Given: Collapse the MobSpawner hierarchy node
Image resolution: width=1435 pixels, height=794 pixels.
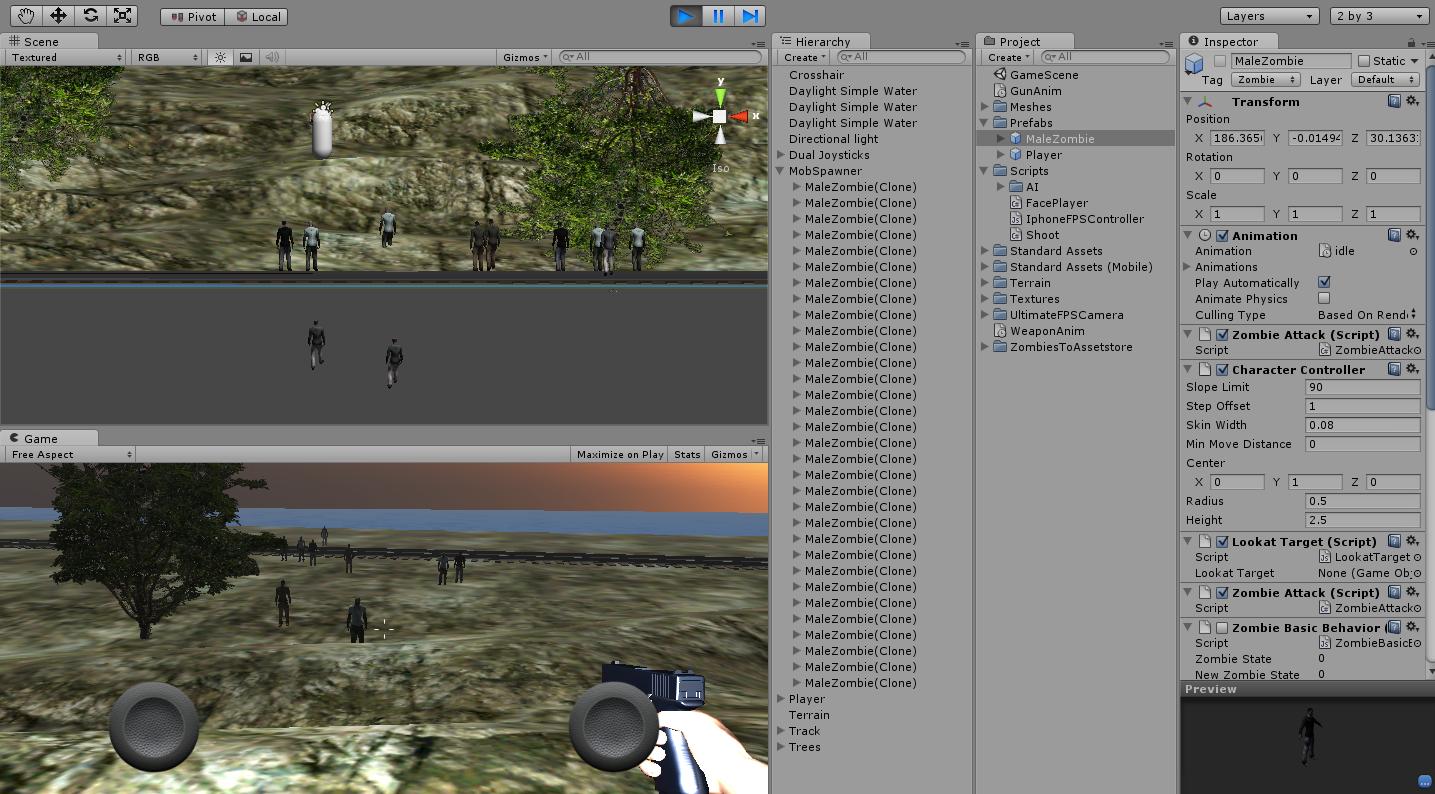Looking at the screenshot, I should coord(781,171).
